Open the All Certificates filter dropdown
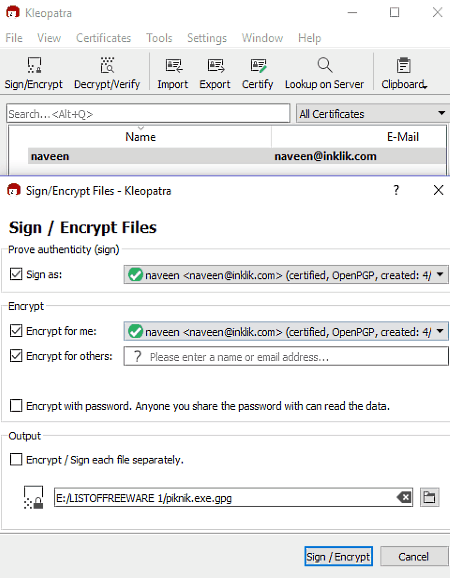450x578 pixels. (373, 114)
